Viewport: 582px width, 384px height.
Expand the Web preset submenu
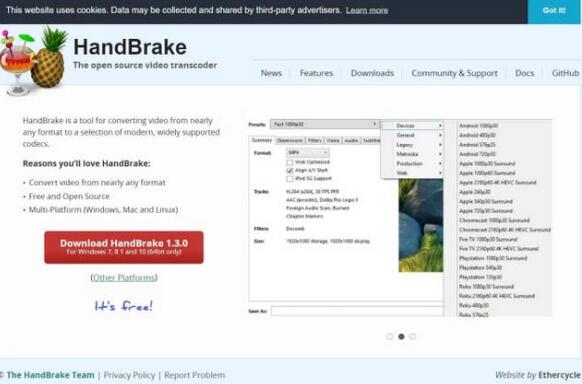(412, 173)
